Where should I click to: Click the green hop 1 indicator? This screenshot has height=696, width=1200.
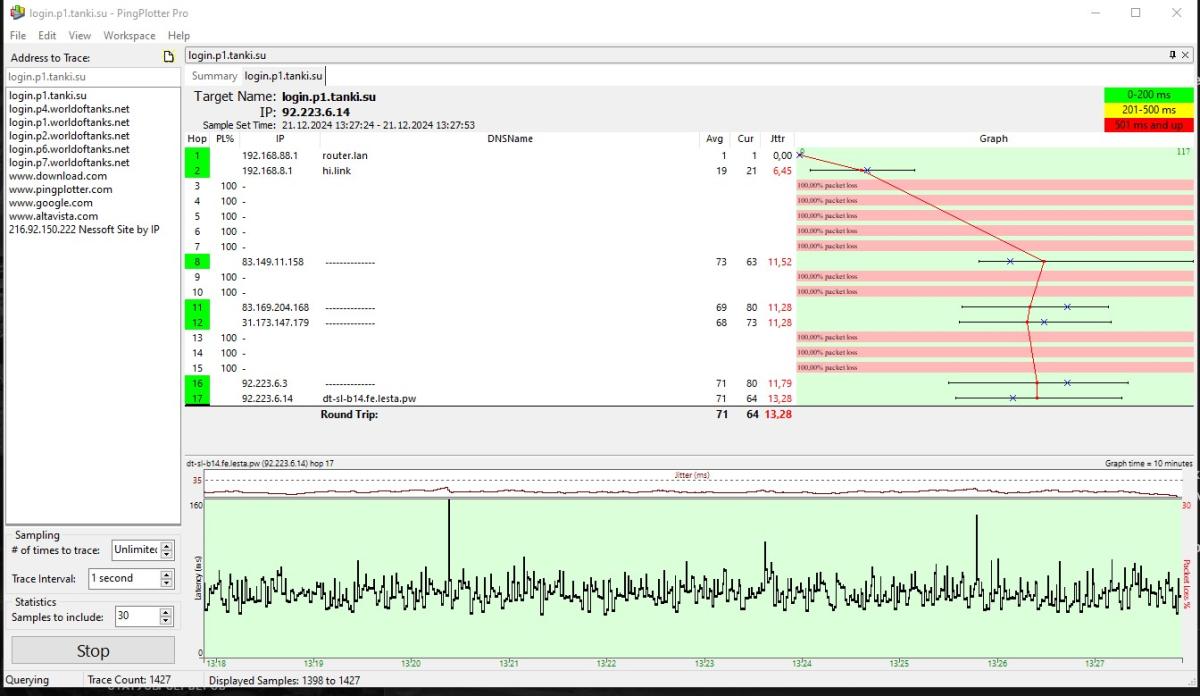point(197,156)
